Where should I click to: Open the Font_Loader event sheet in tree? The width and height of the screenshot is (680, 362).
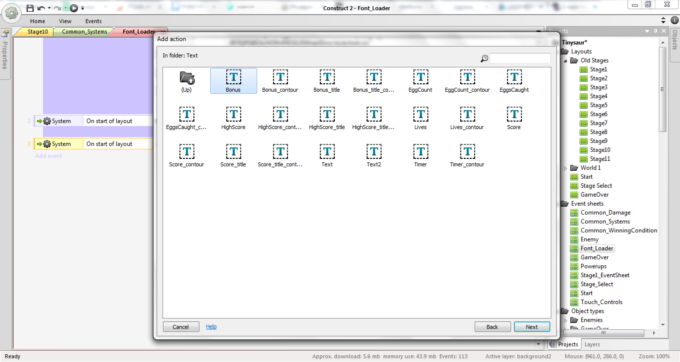coord(596,248)
